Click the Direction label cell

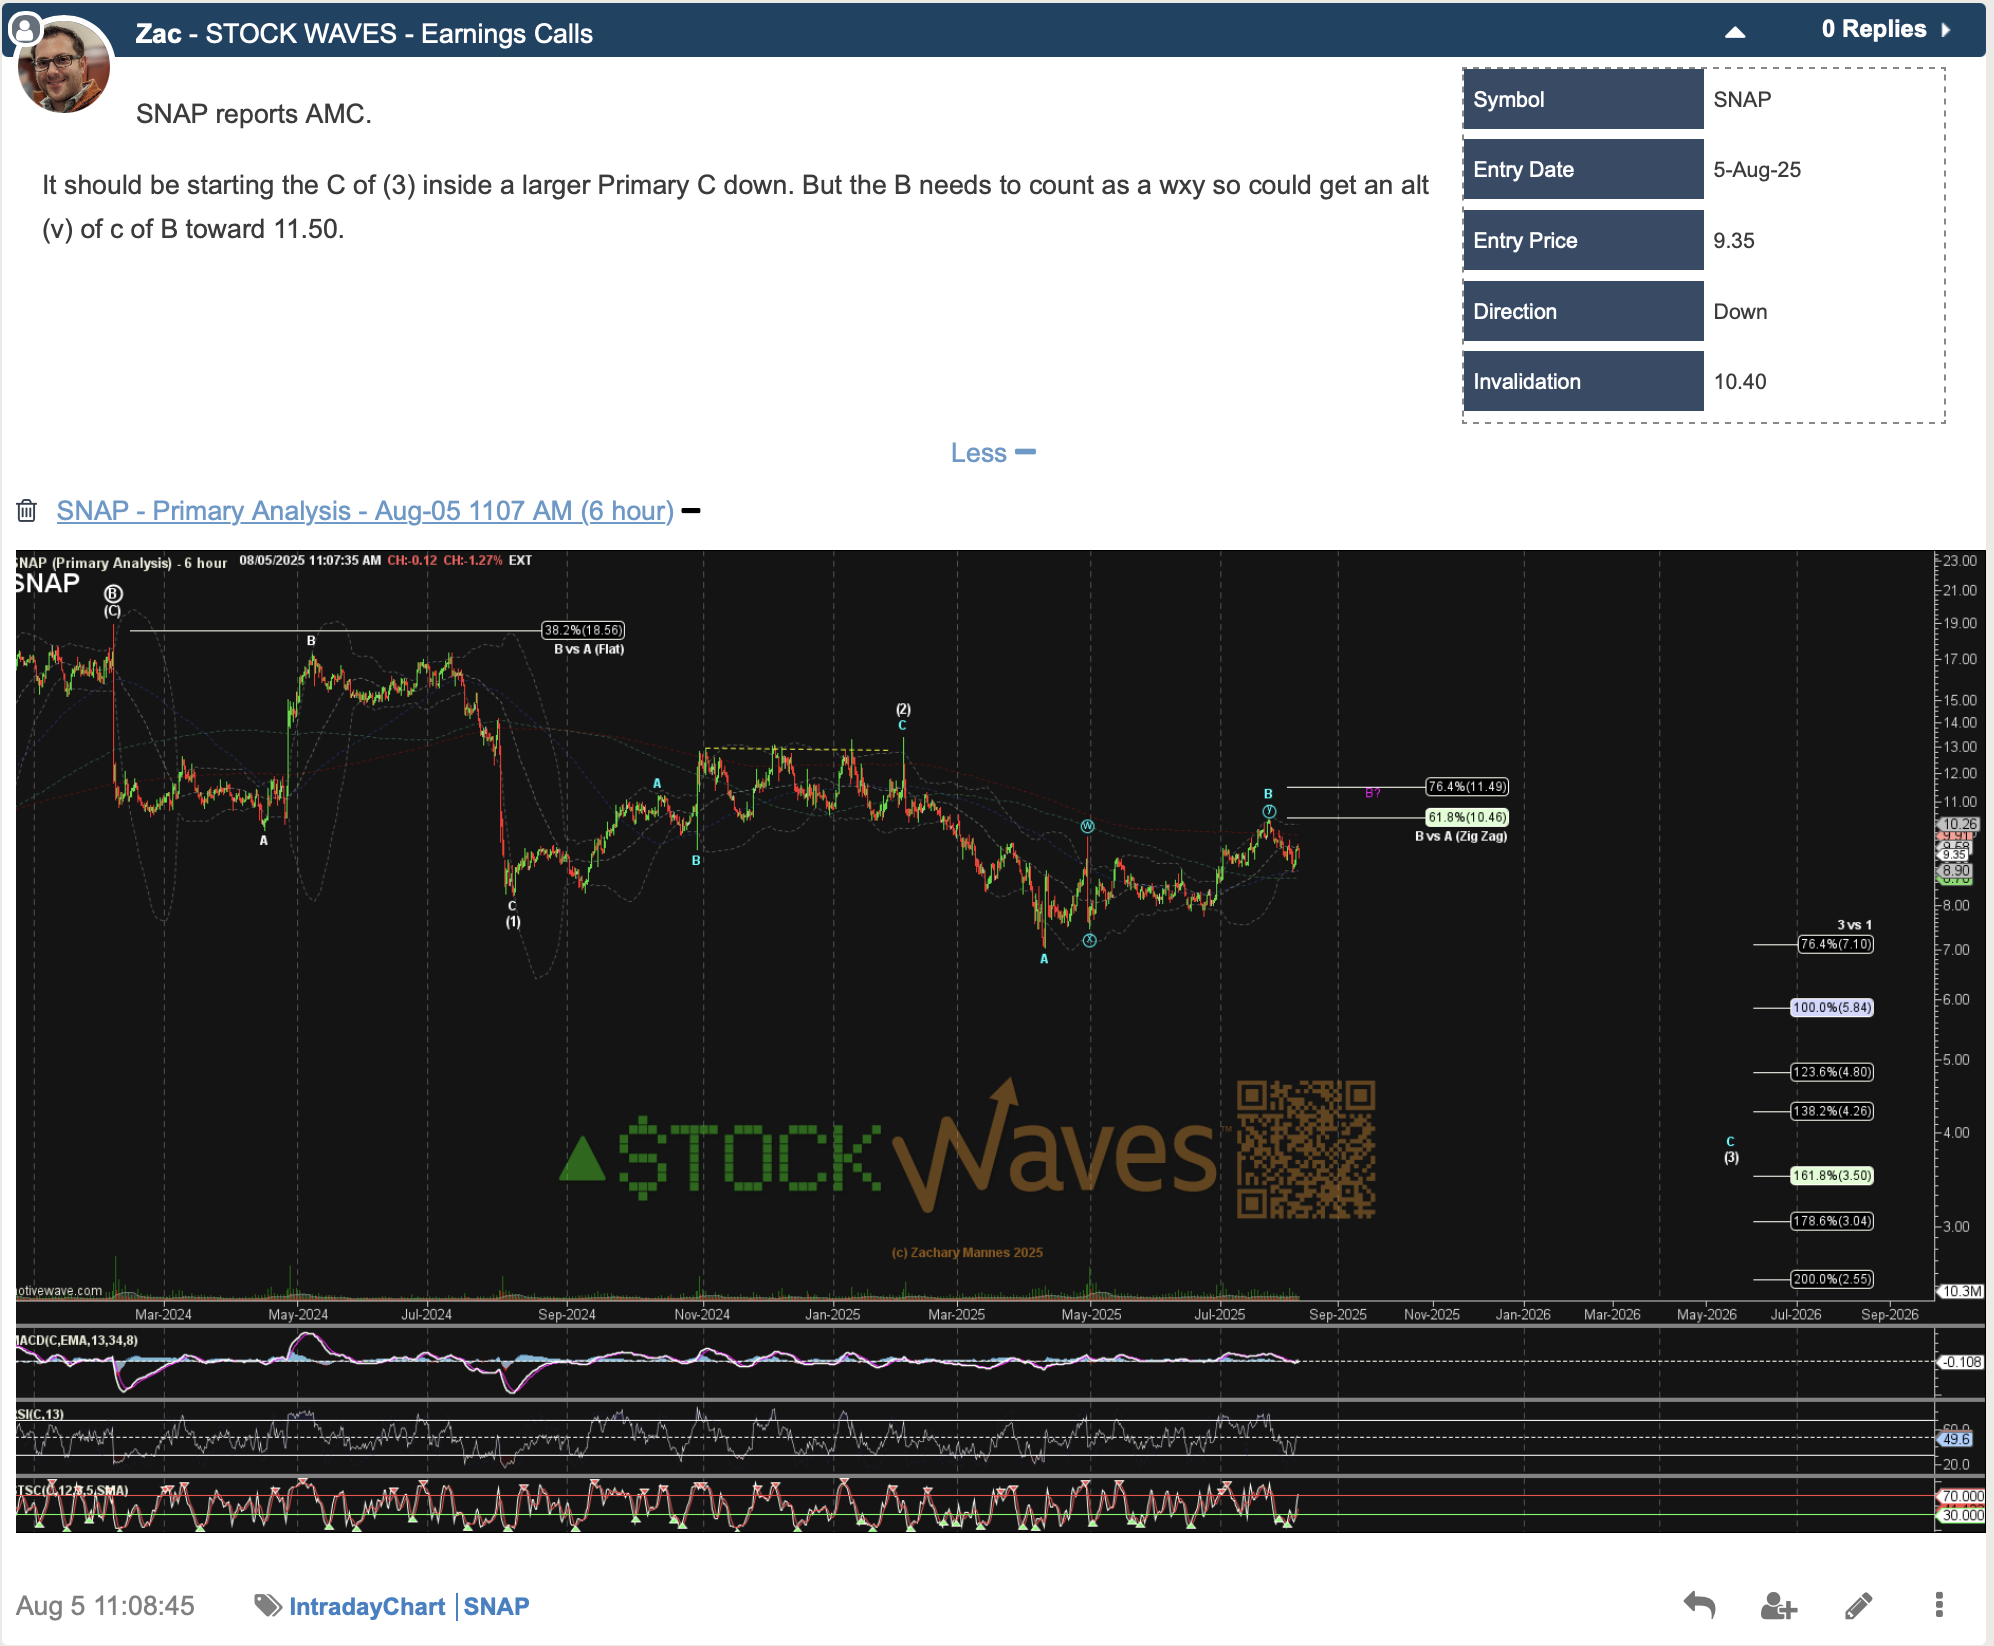[x=1583, y=311]
